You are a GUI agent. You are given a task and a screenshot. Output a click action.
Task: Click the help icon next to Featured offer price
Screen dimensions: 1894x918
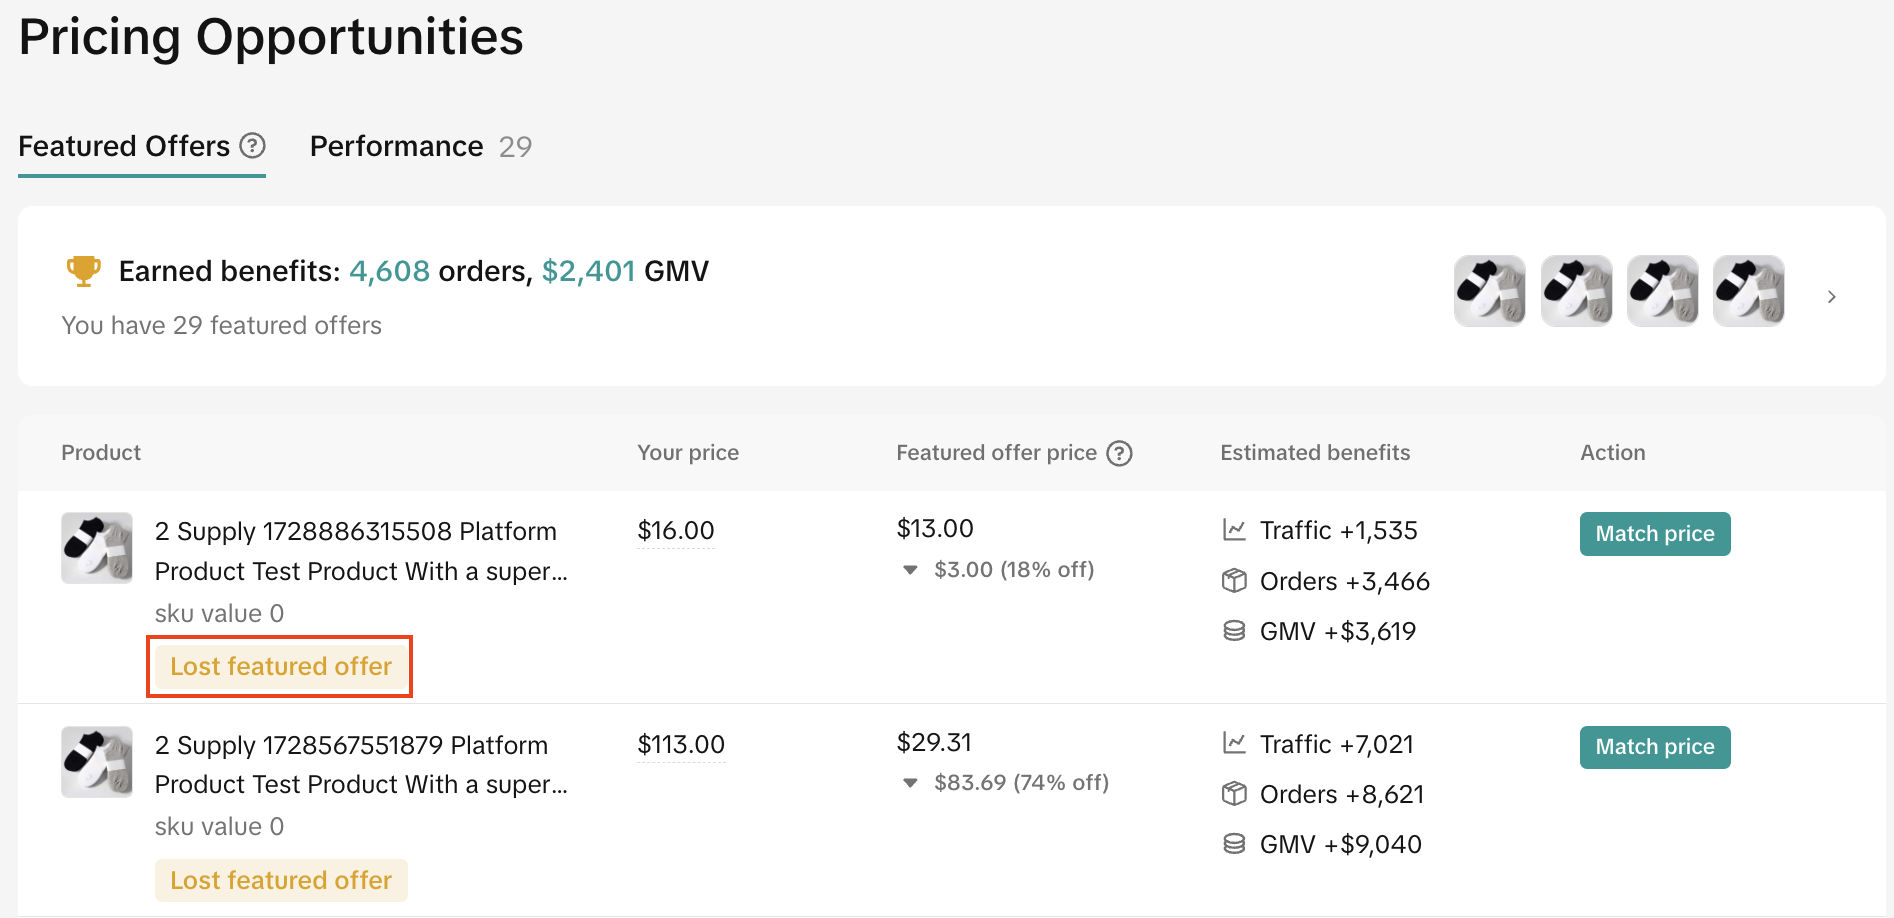[x=1120, y=453]
